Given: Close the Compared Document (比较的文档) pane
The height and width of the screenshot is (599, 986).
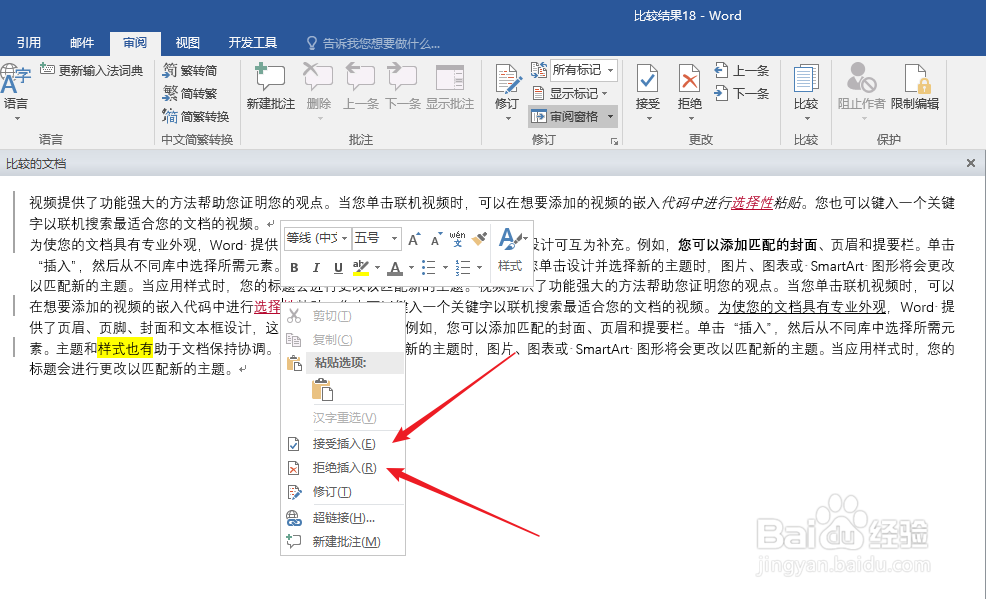Looking at the screenshot, I should pyautogui.click(x=971, y=163).
